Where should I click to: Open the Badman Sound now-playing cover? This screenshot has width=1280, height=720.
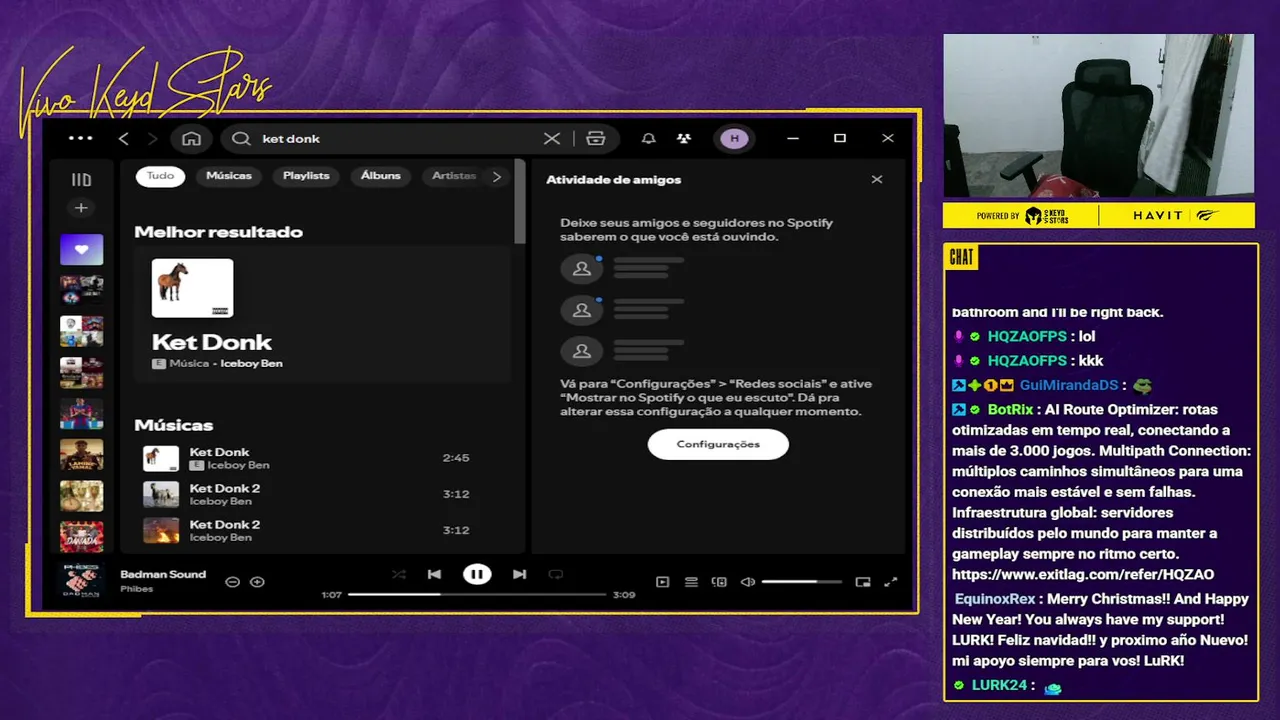[81, 581]
